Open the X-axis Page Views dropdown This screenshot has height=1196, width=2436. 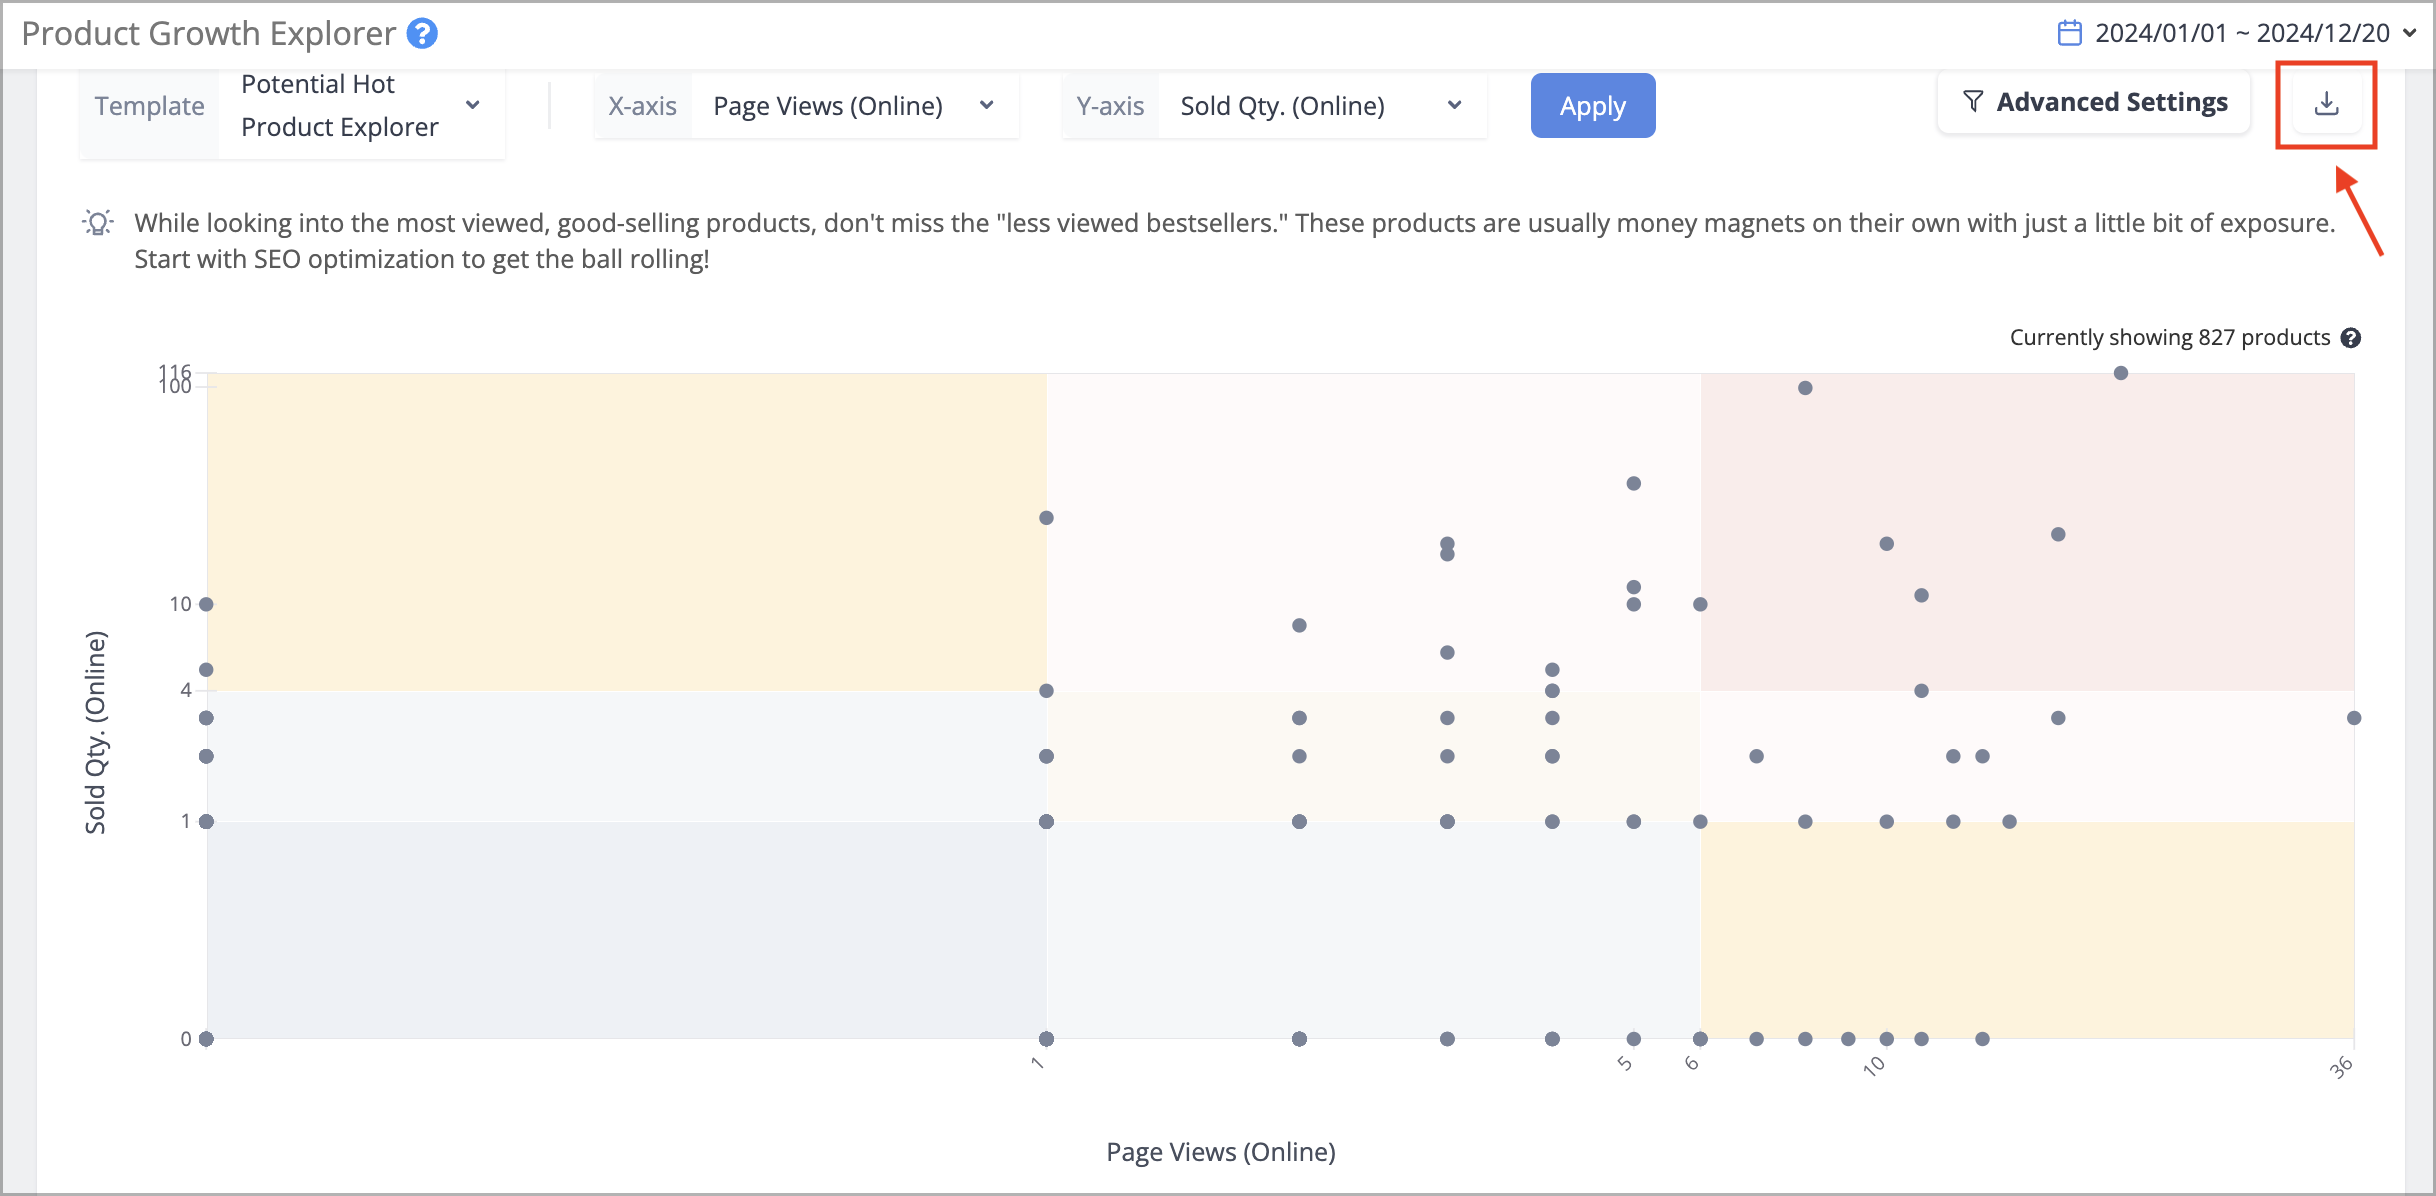pos(854,105)
